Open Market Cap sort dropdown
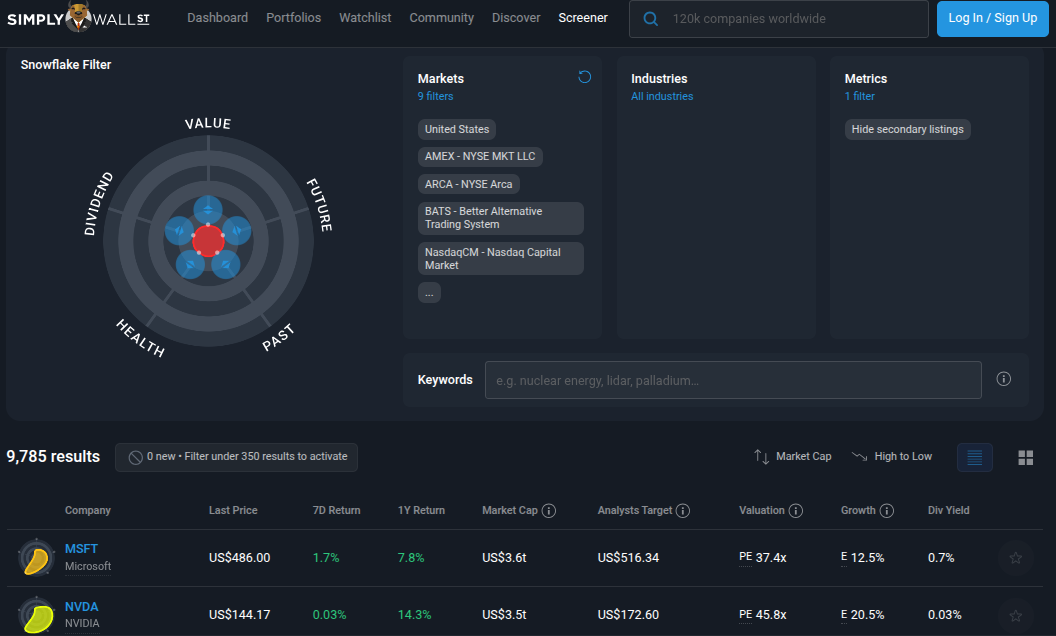Screen dimensions: 1056x636 pyautogui.click(x=793, y=457)
